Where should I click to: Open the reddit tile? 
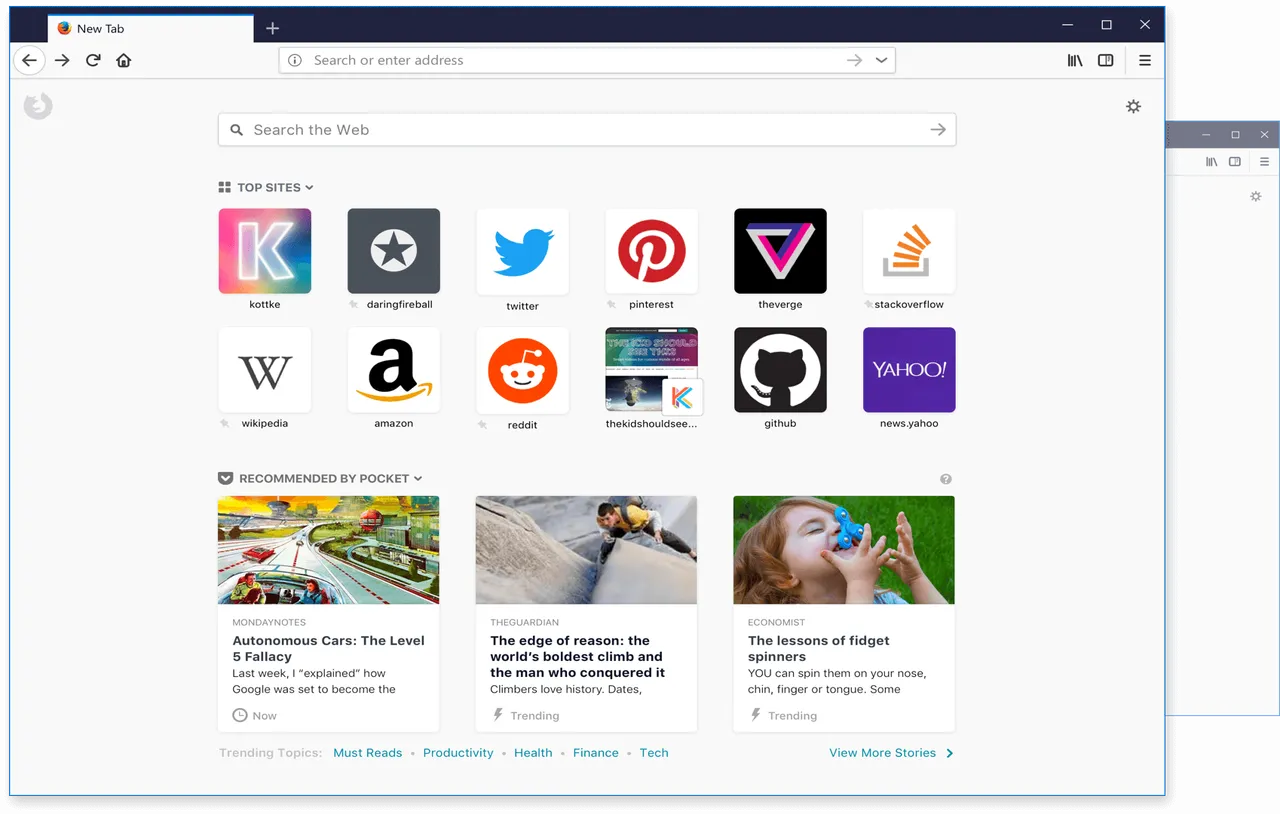(x=523, y=370)
